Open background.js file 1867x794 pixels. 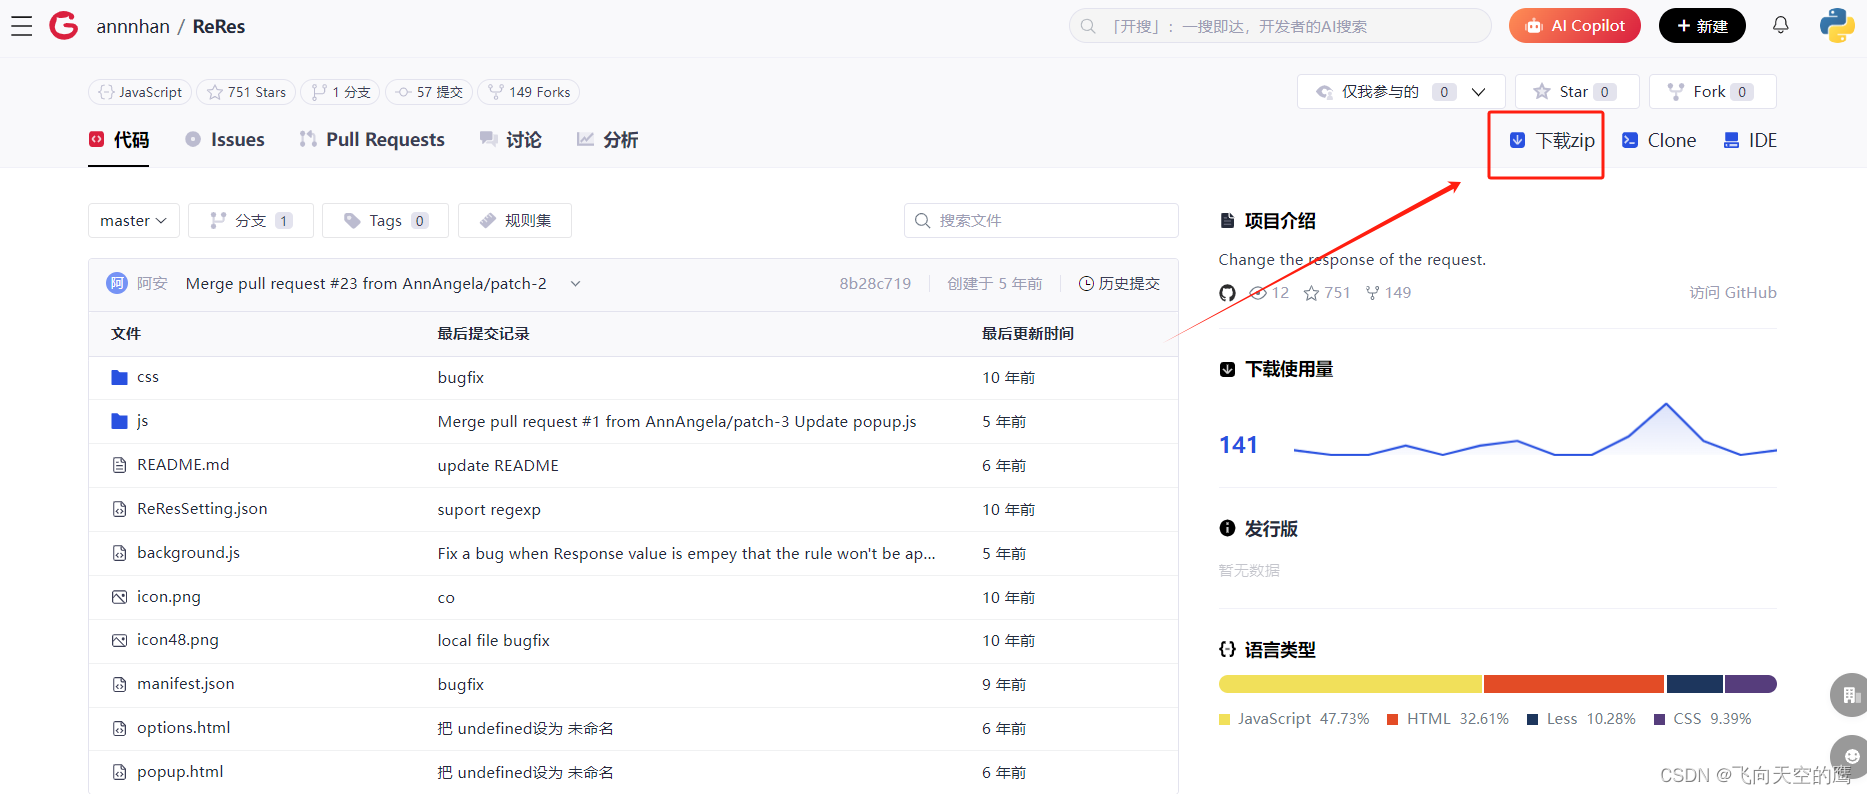188,553
